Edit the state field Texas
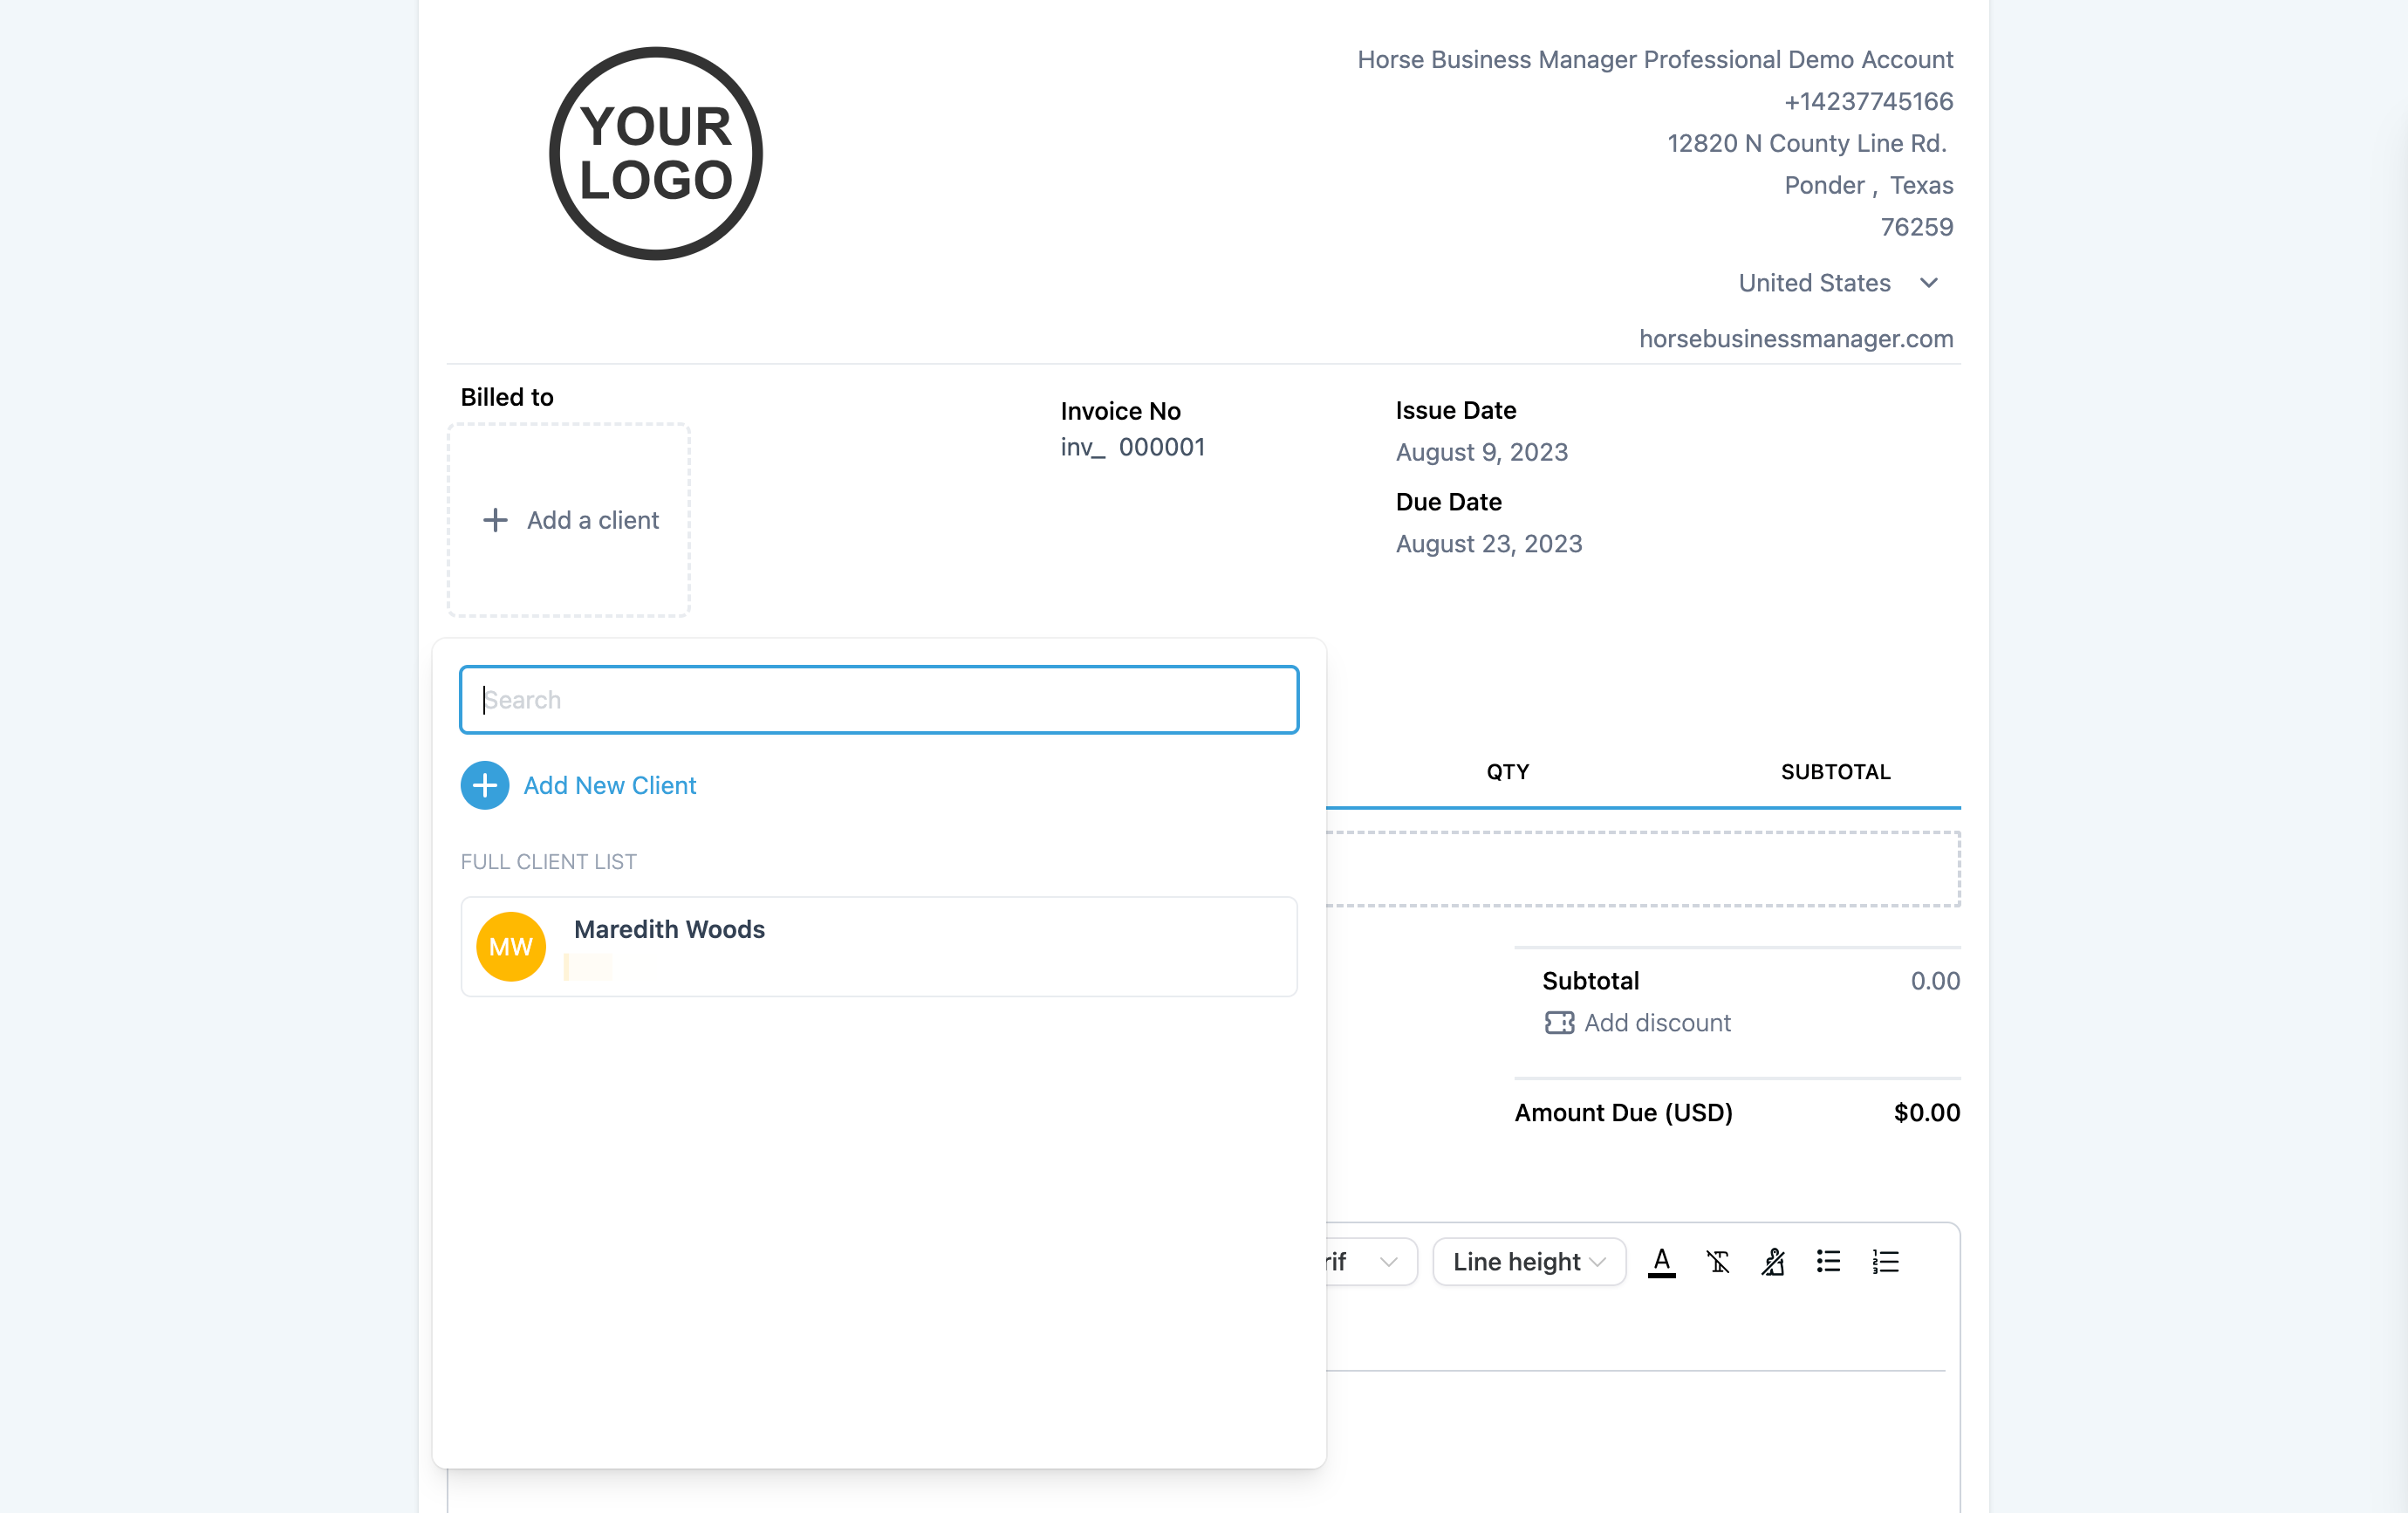 pos(1921,186)
